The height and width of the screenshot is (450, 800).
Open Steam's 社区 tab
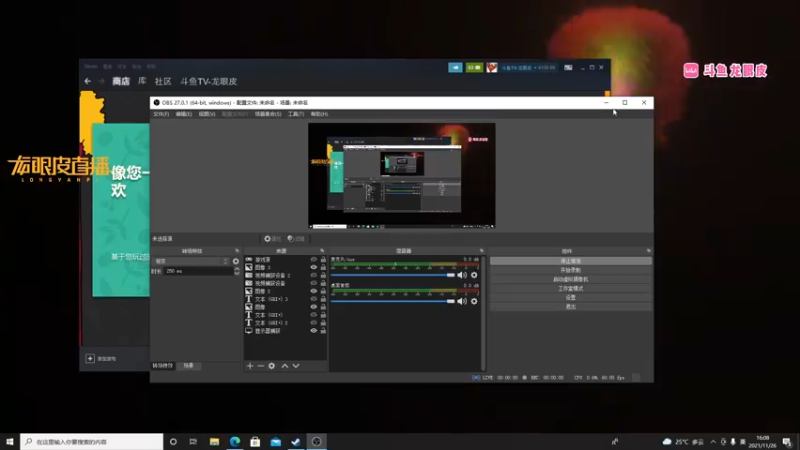click(163, 81)
